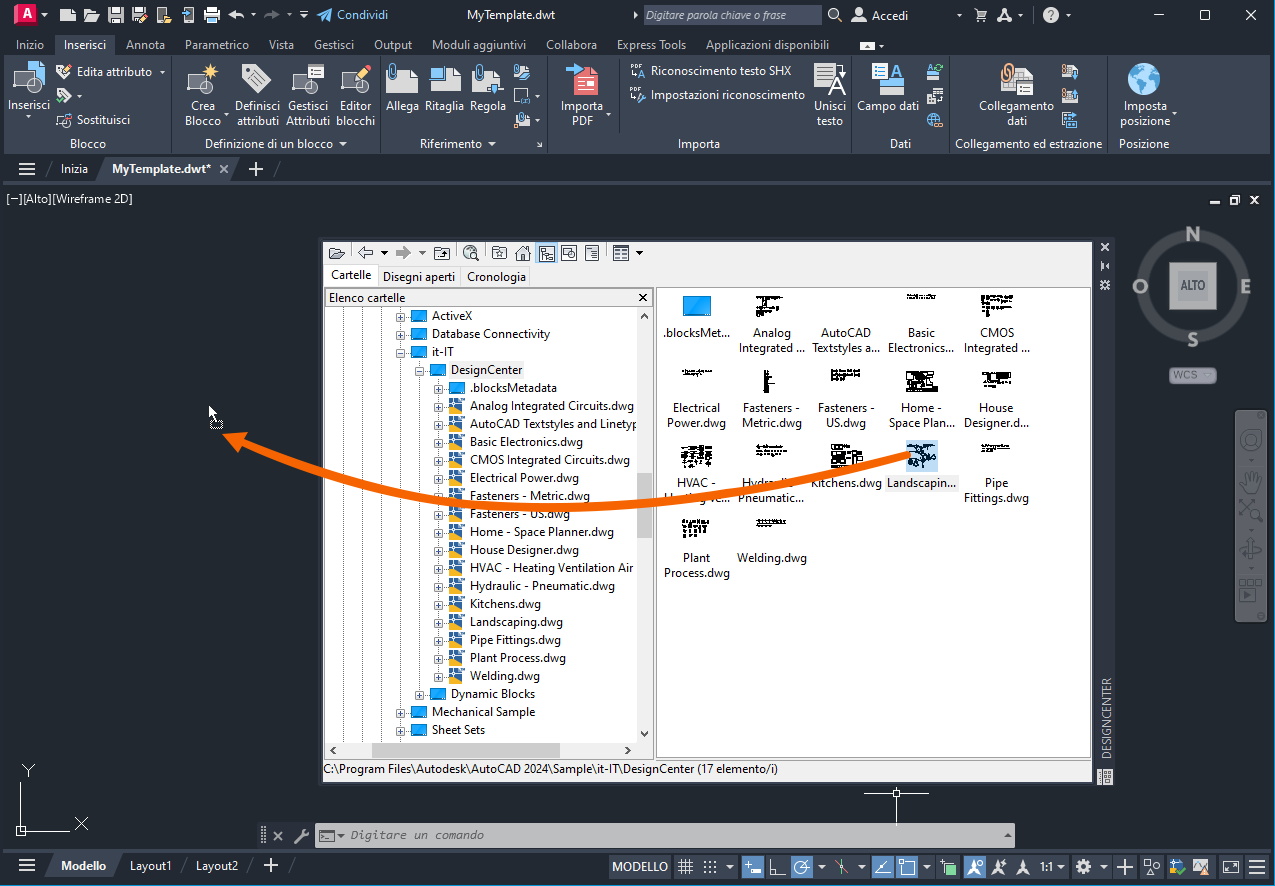Click the Allega reference icon
The width and height of the screenshot is (1275, 886).
click(x=402, y=80)
